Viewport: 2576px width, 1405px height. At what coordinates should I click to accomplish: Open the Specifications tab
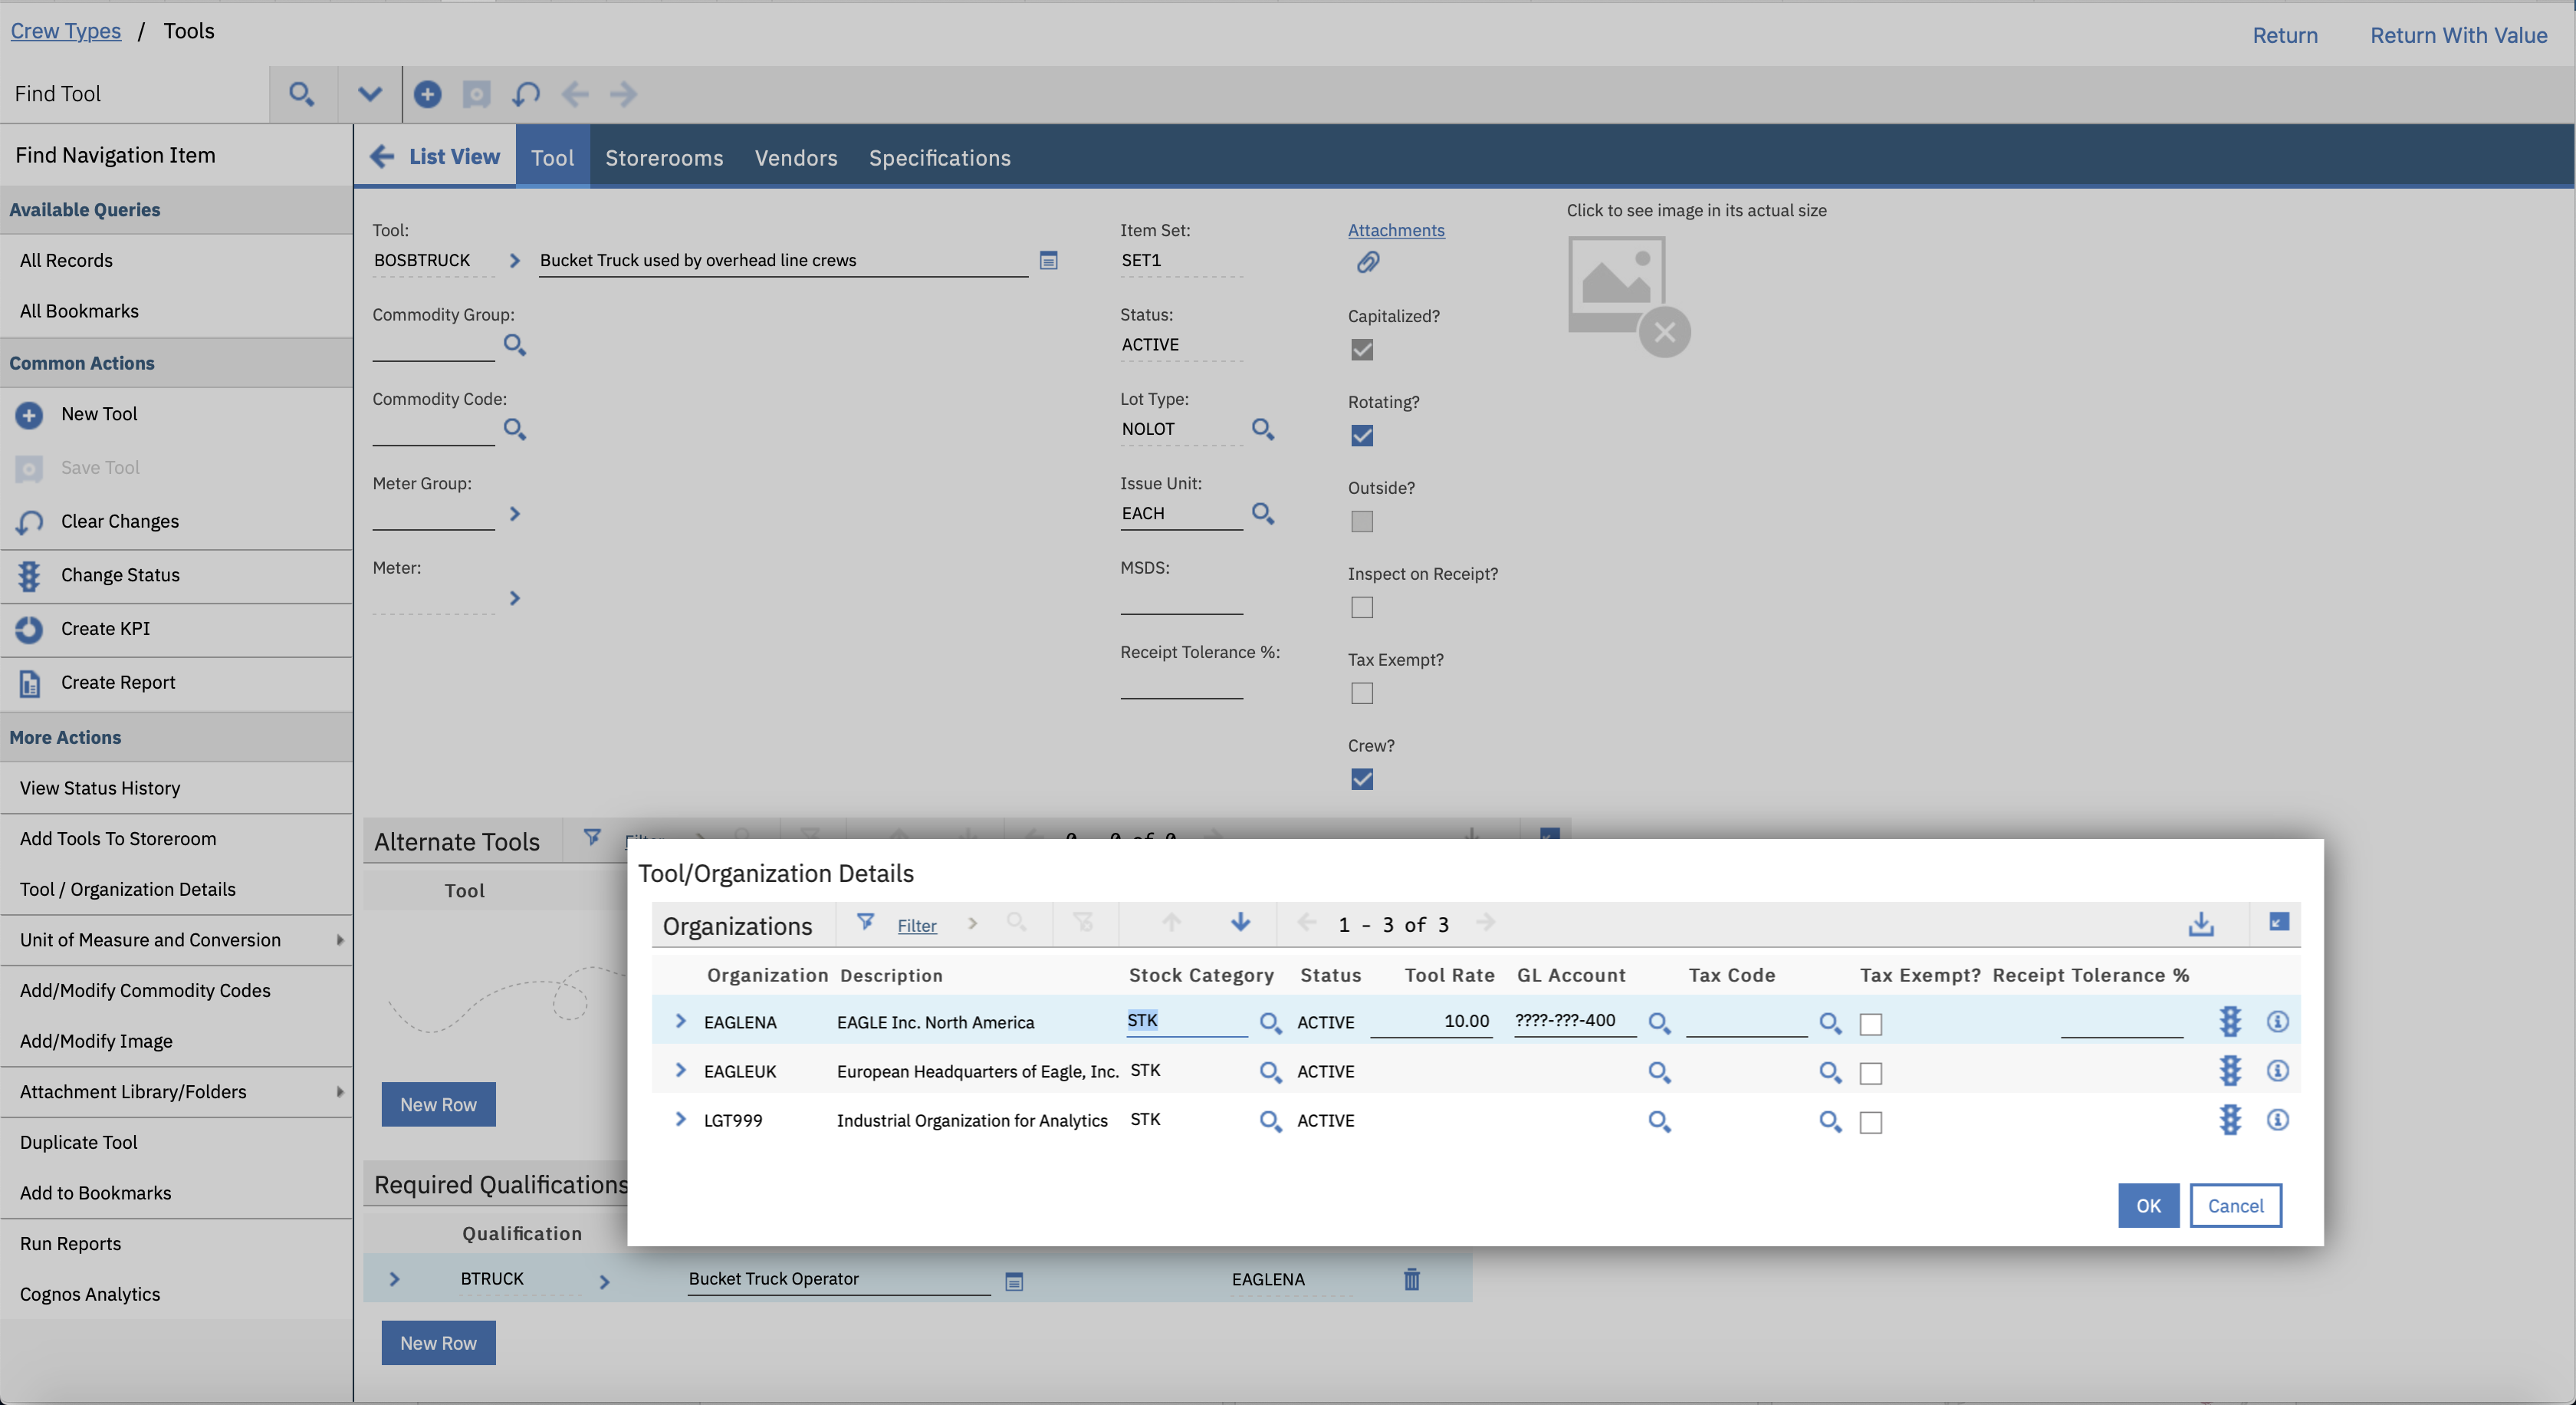(938, 158)
